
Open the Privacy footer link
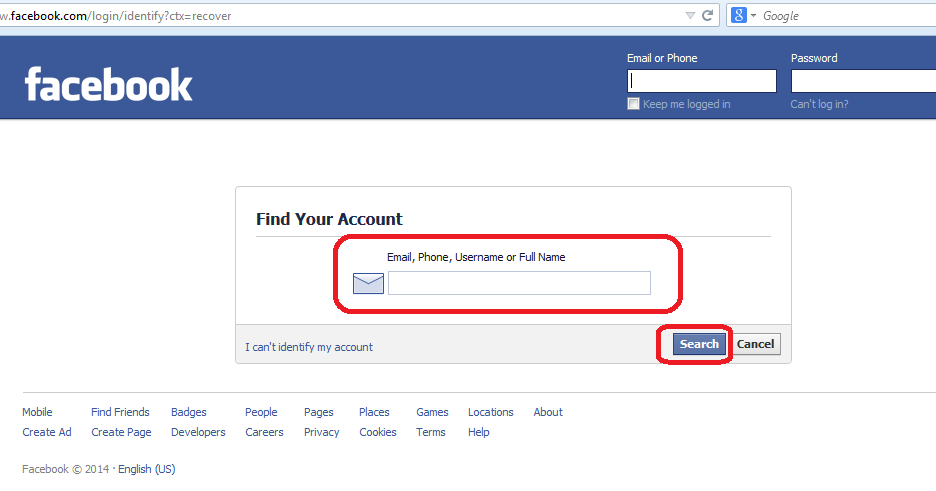321,432
